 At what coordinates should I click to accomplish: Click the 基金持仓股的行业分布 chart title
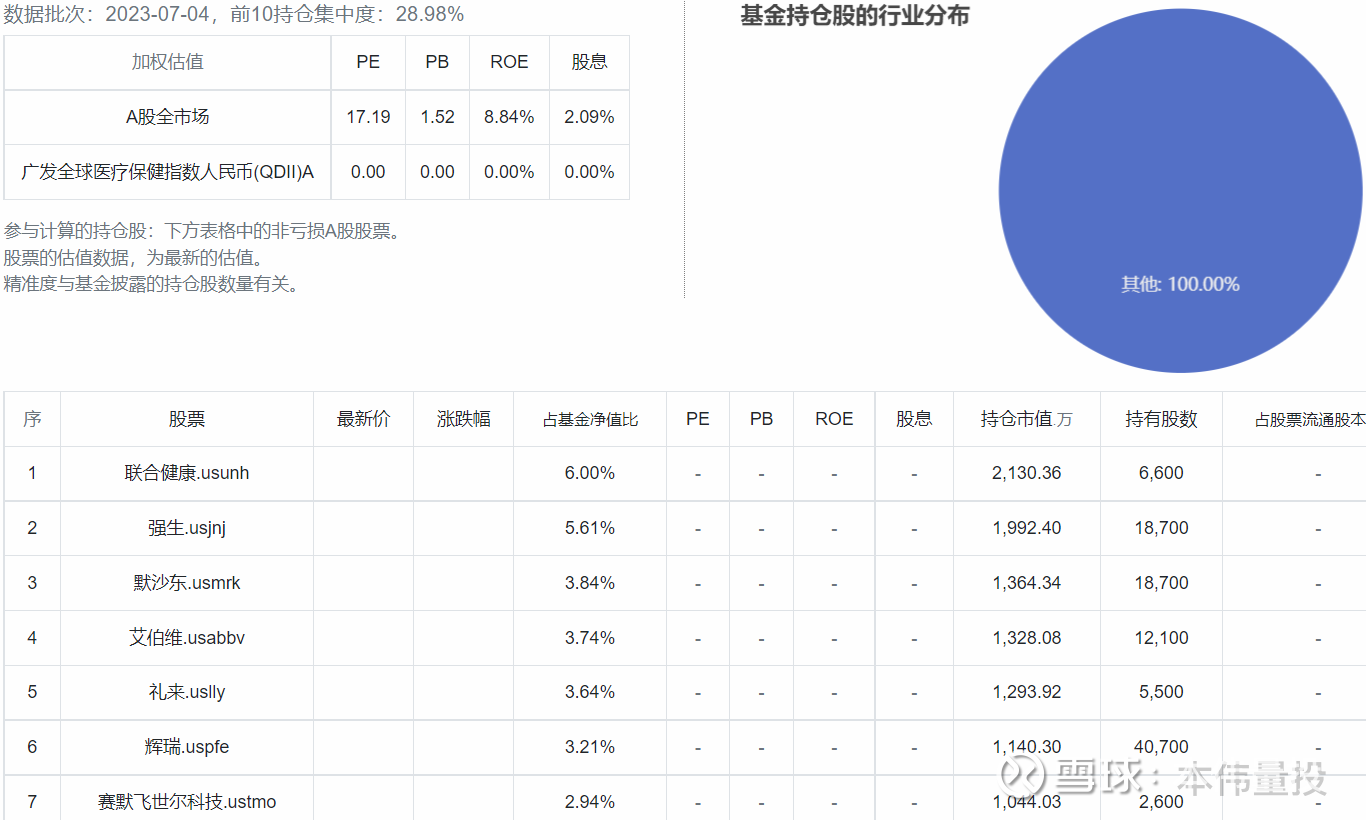click(855, 16)
